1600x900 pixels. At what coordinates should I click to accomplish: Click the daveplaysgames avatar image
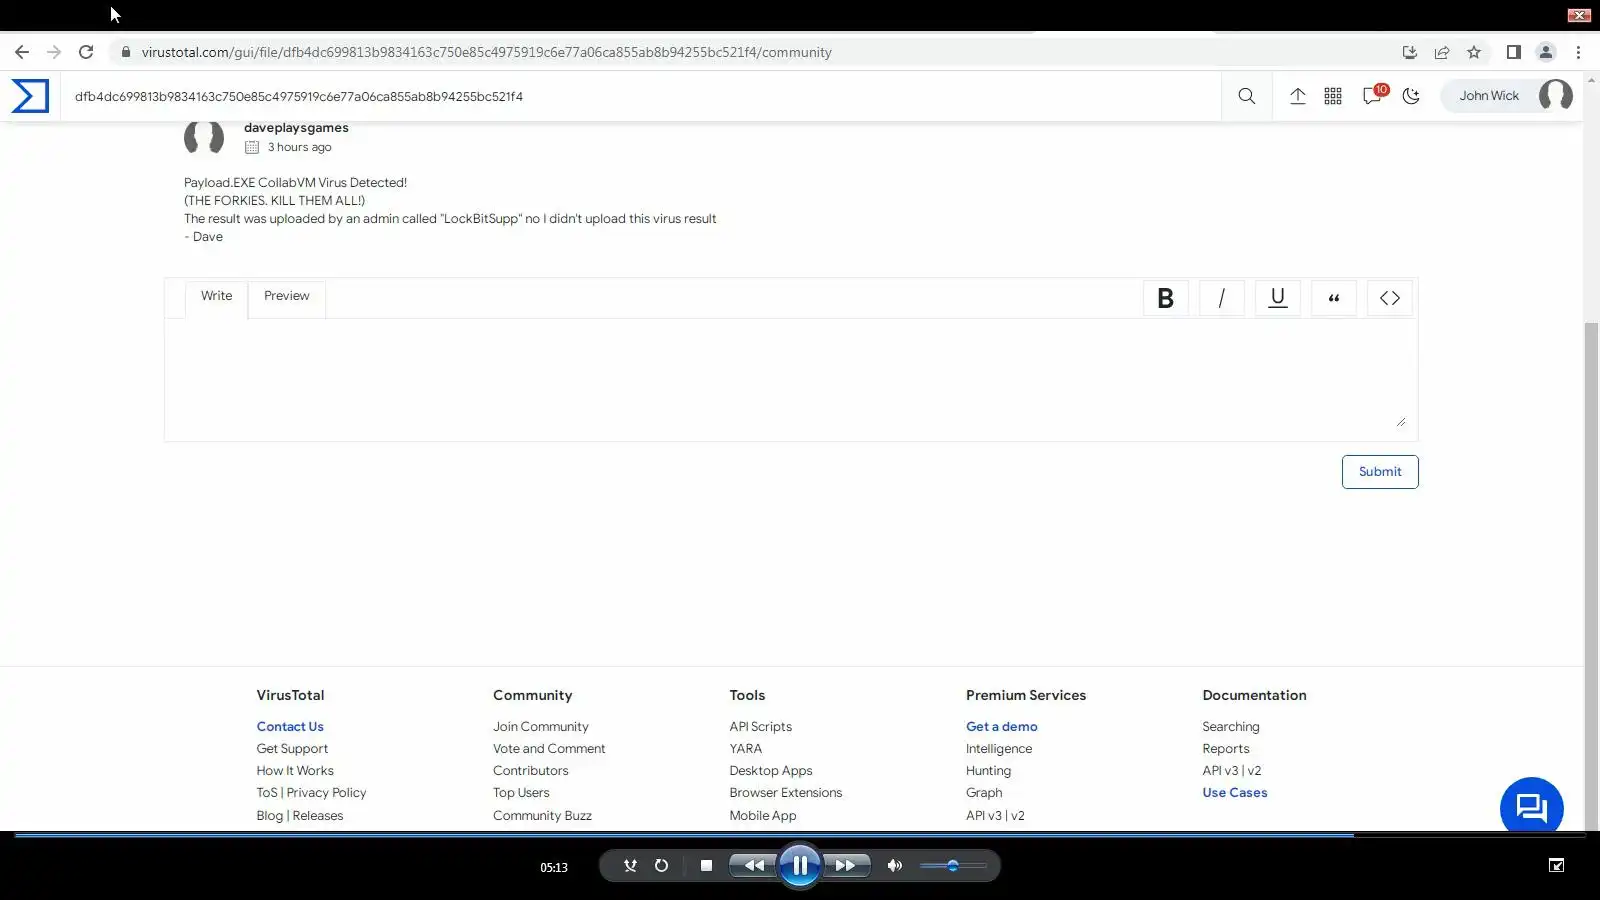[204, 137]
